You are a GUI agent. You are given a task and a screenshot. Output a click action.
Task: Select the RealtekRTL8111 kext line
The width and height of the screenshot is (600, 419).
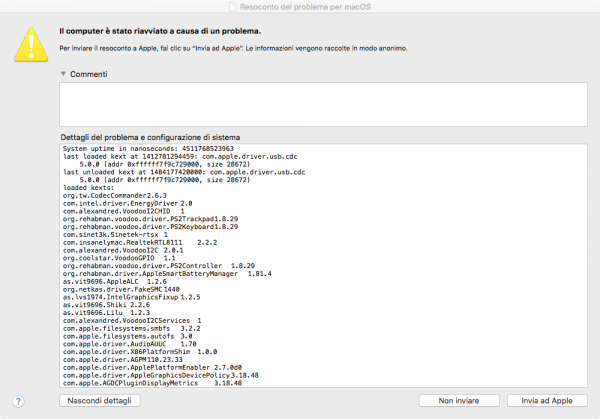click(x=140, y=243)
